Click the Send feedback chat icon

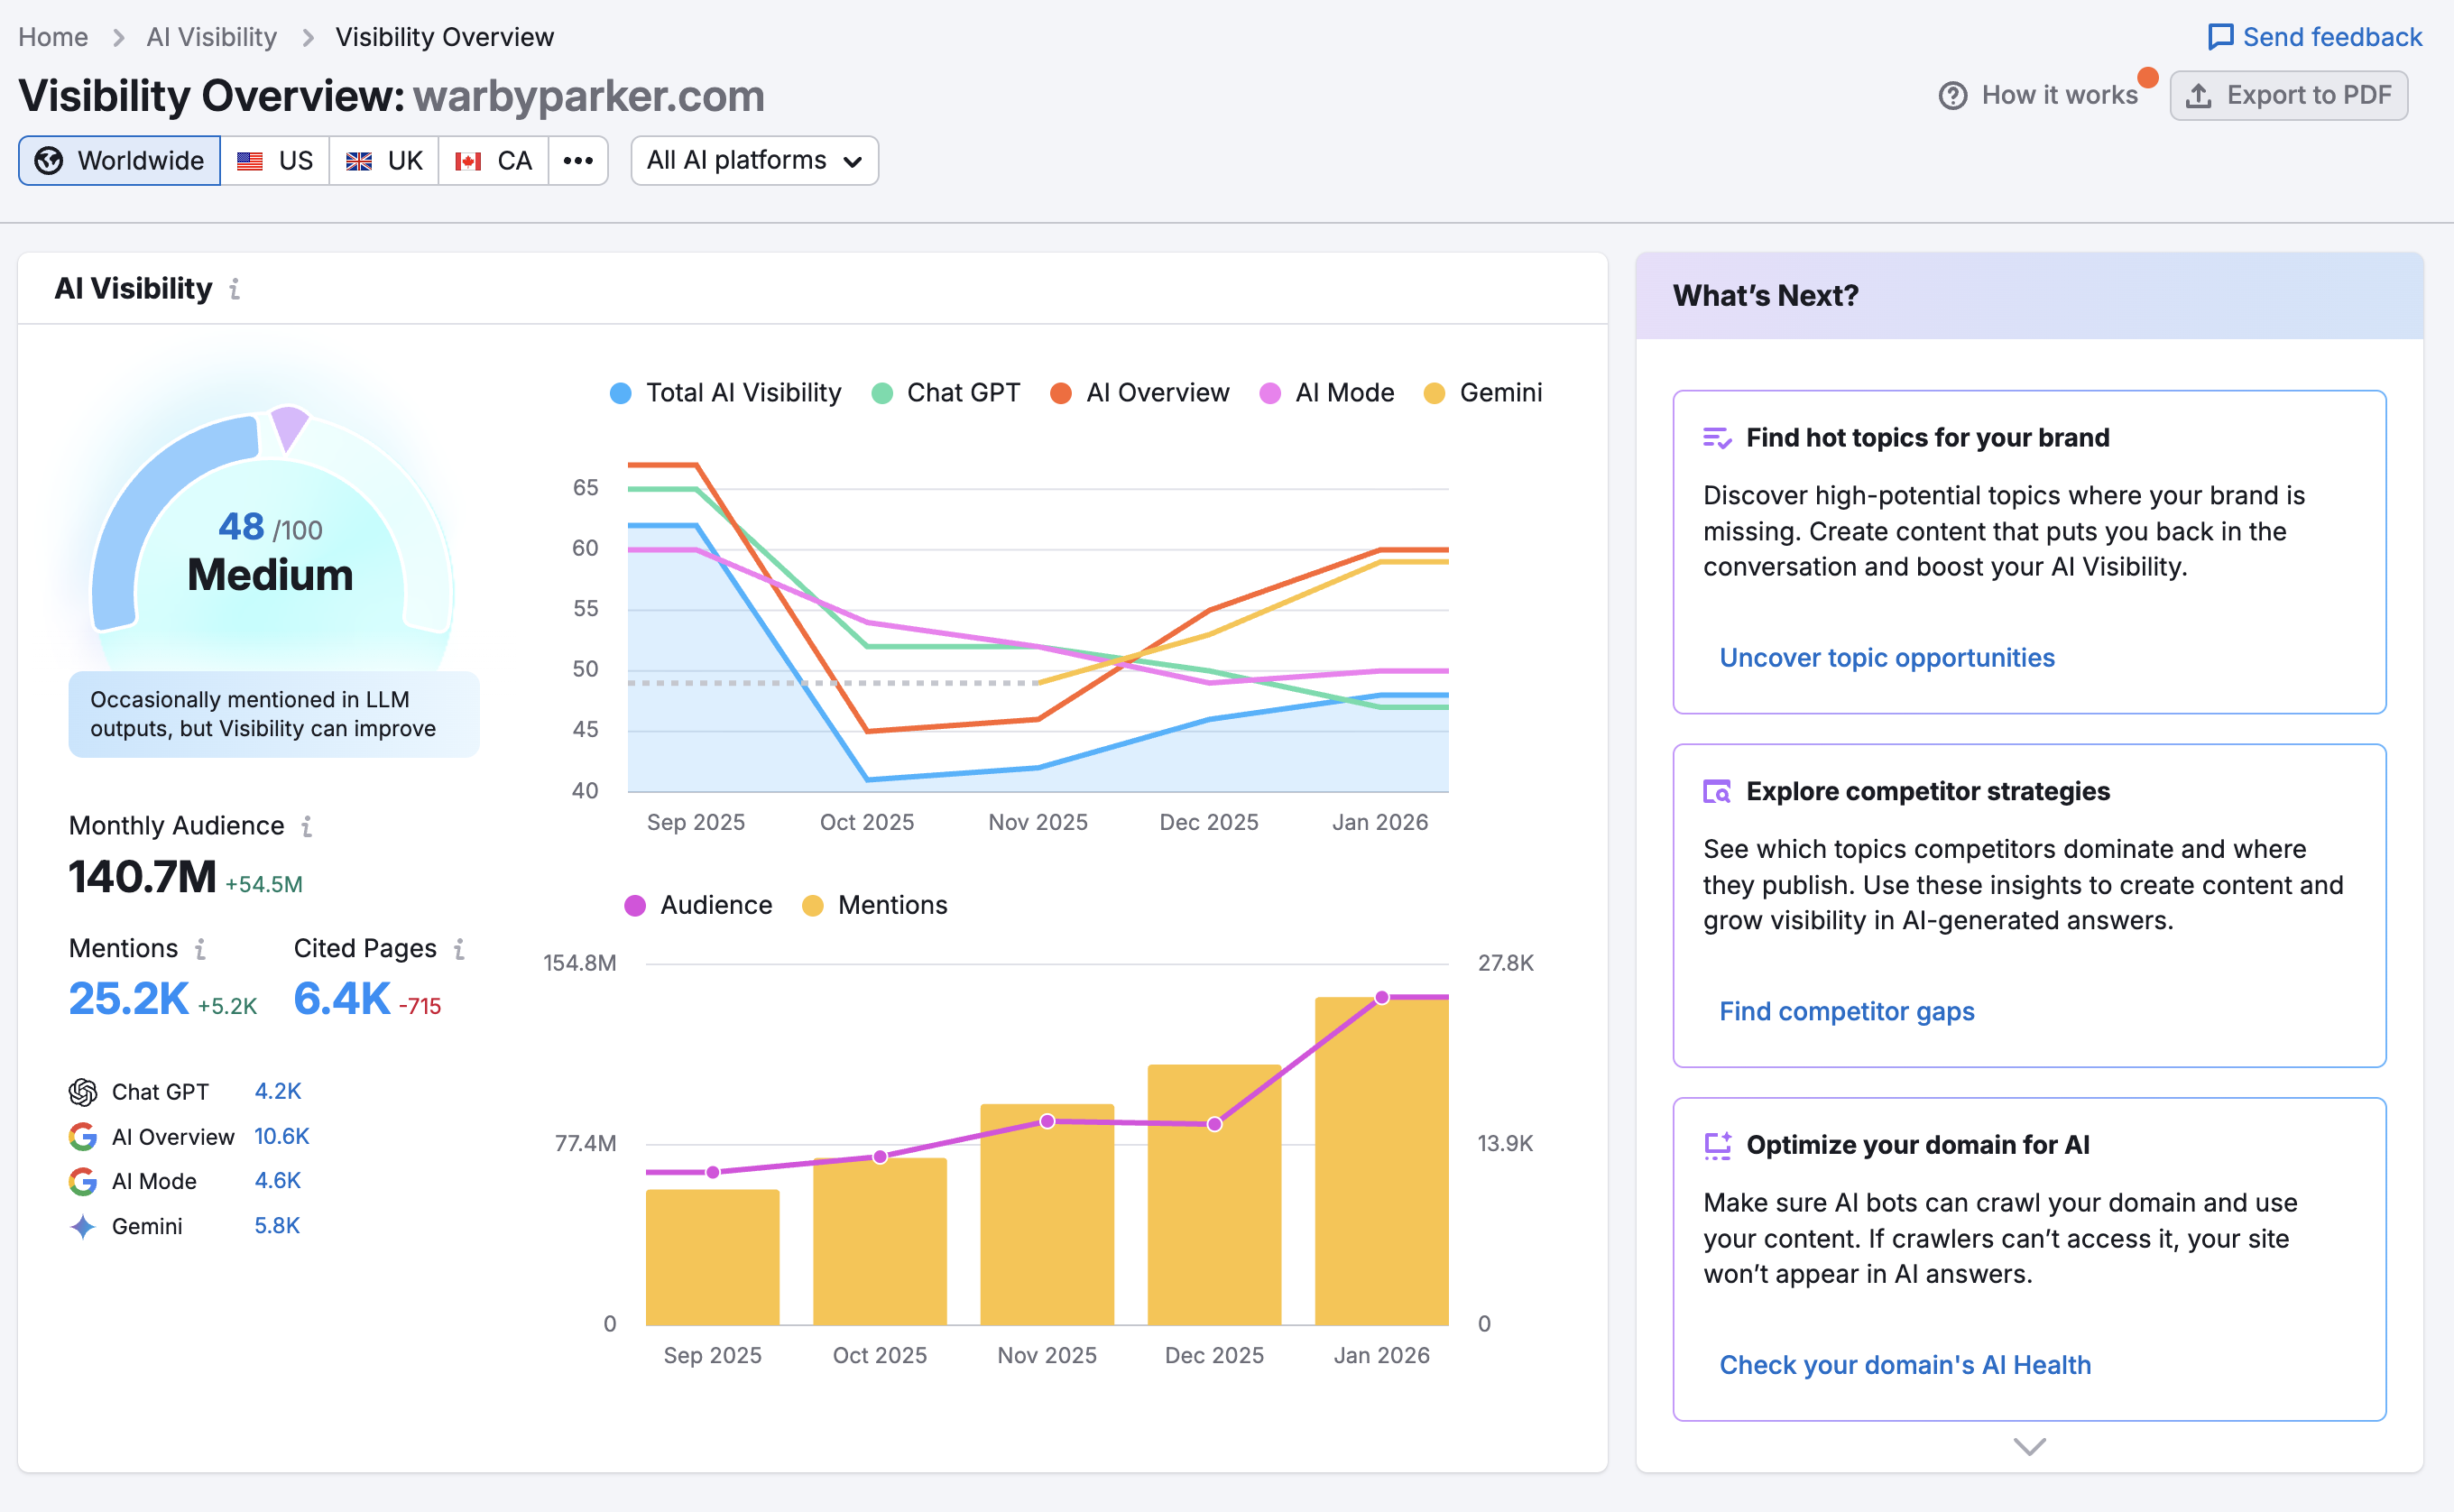pos(2220,37)
